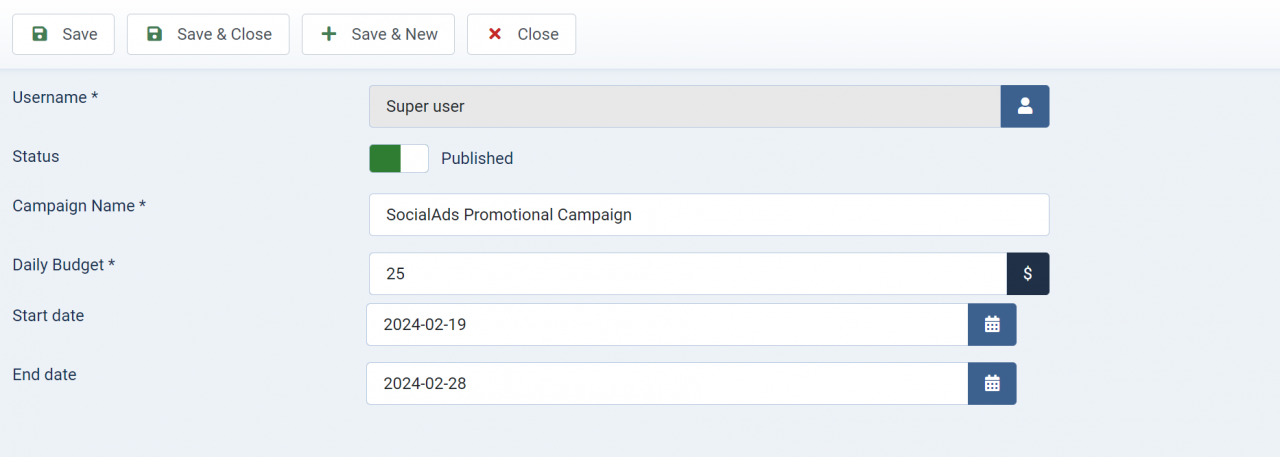Screen dimensions: 1280x457
Task: Focus the Campaign Name text field
Action: (708, 214)
